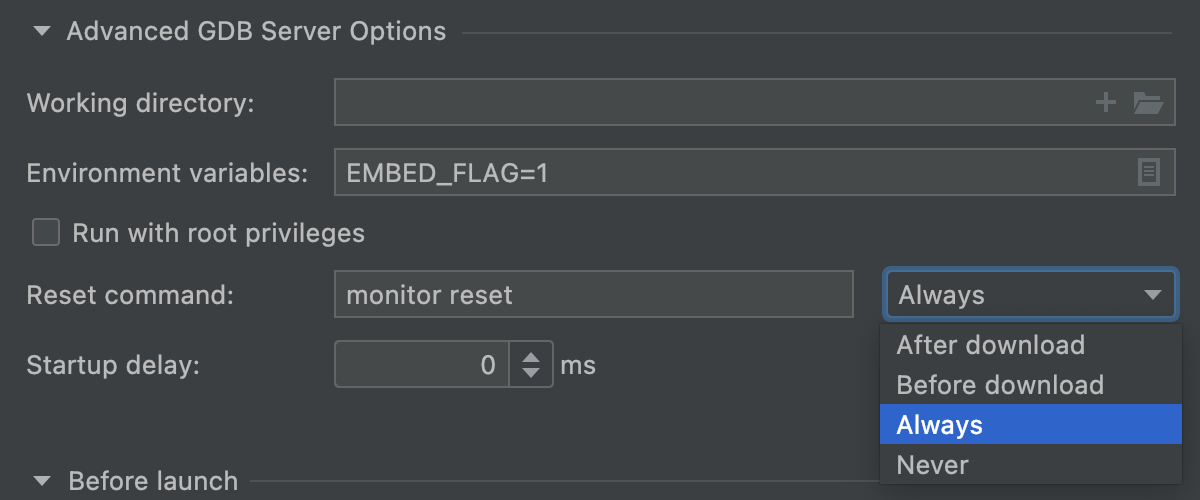Collapse Advanced GDB Server Options section

tap(41, 31)
